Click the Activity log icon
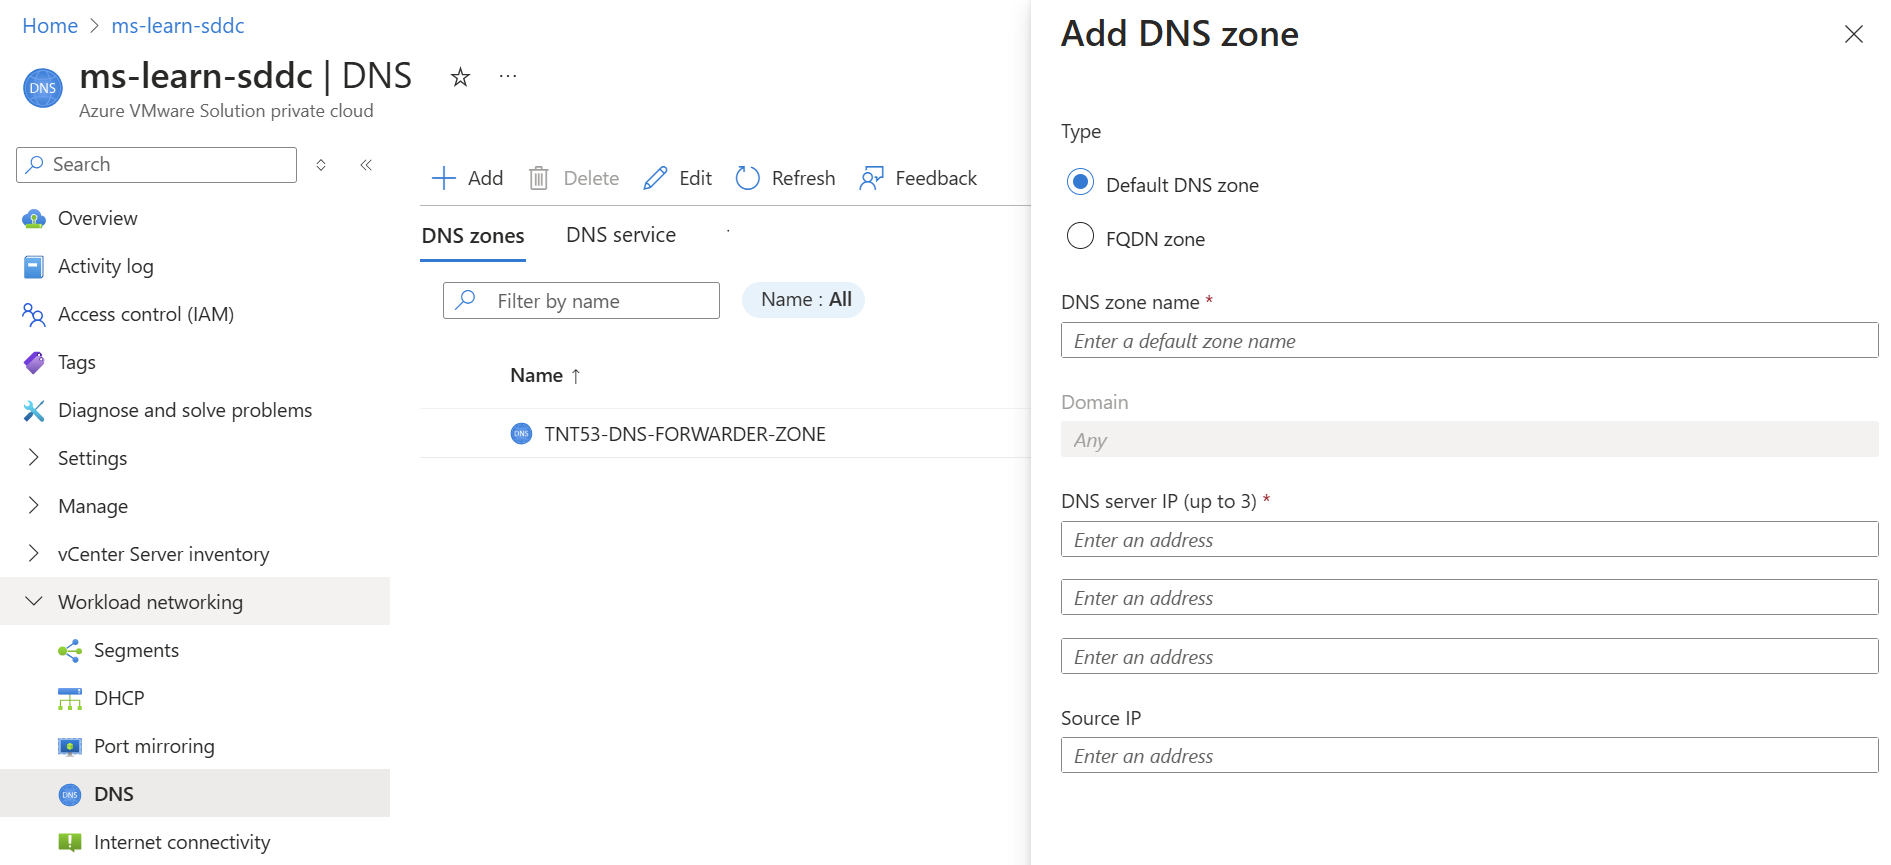 34,267
